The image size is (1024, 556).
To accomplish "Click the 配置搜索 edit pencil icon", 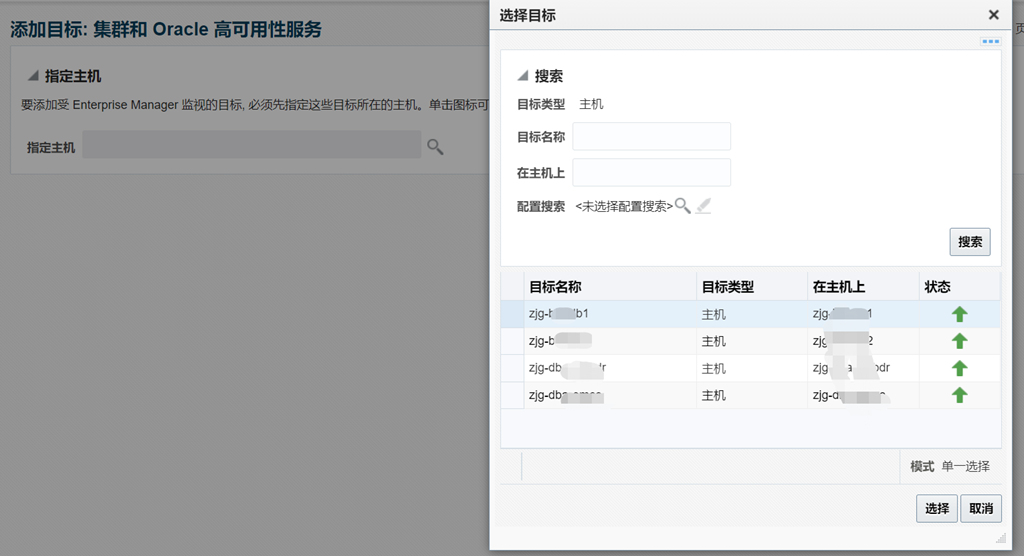I will pyautogui.click(x=703, y=206).
